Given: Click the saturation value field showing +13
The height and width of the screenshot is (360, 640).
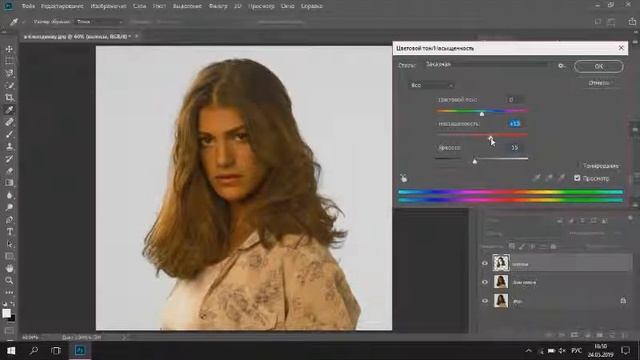Looking at the screenshot, I should point(515,123).
